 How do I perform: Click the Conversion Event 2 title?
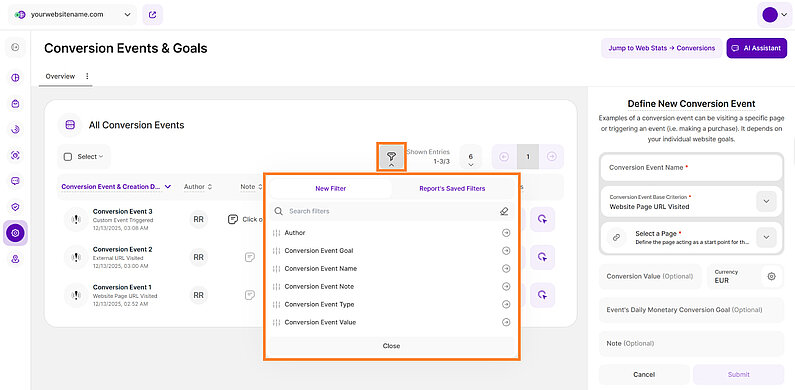(123, 250)
